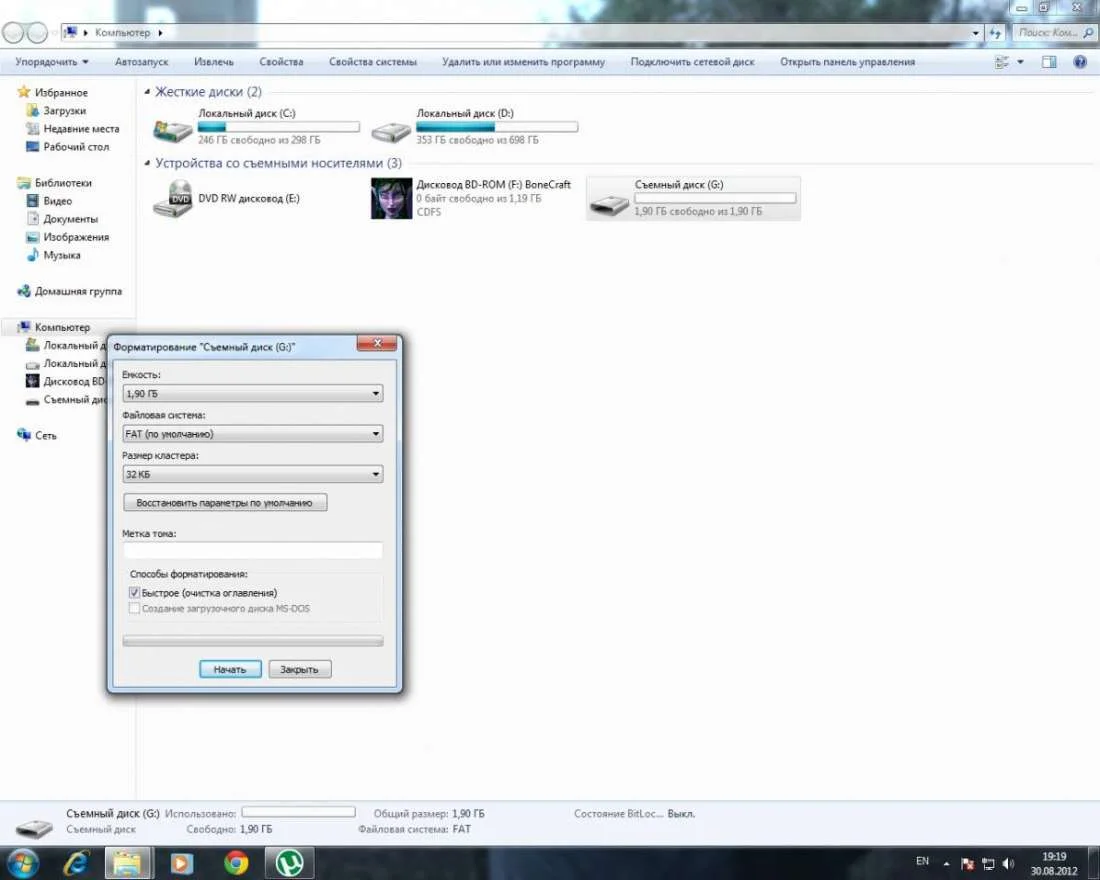Click the Недавние места icon
Viewport: 1100px width, 880px height.
coord(32,128)
